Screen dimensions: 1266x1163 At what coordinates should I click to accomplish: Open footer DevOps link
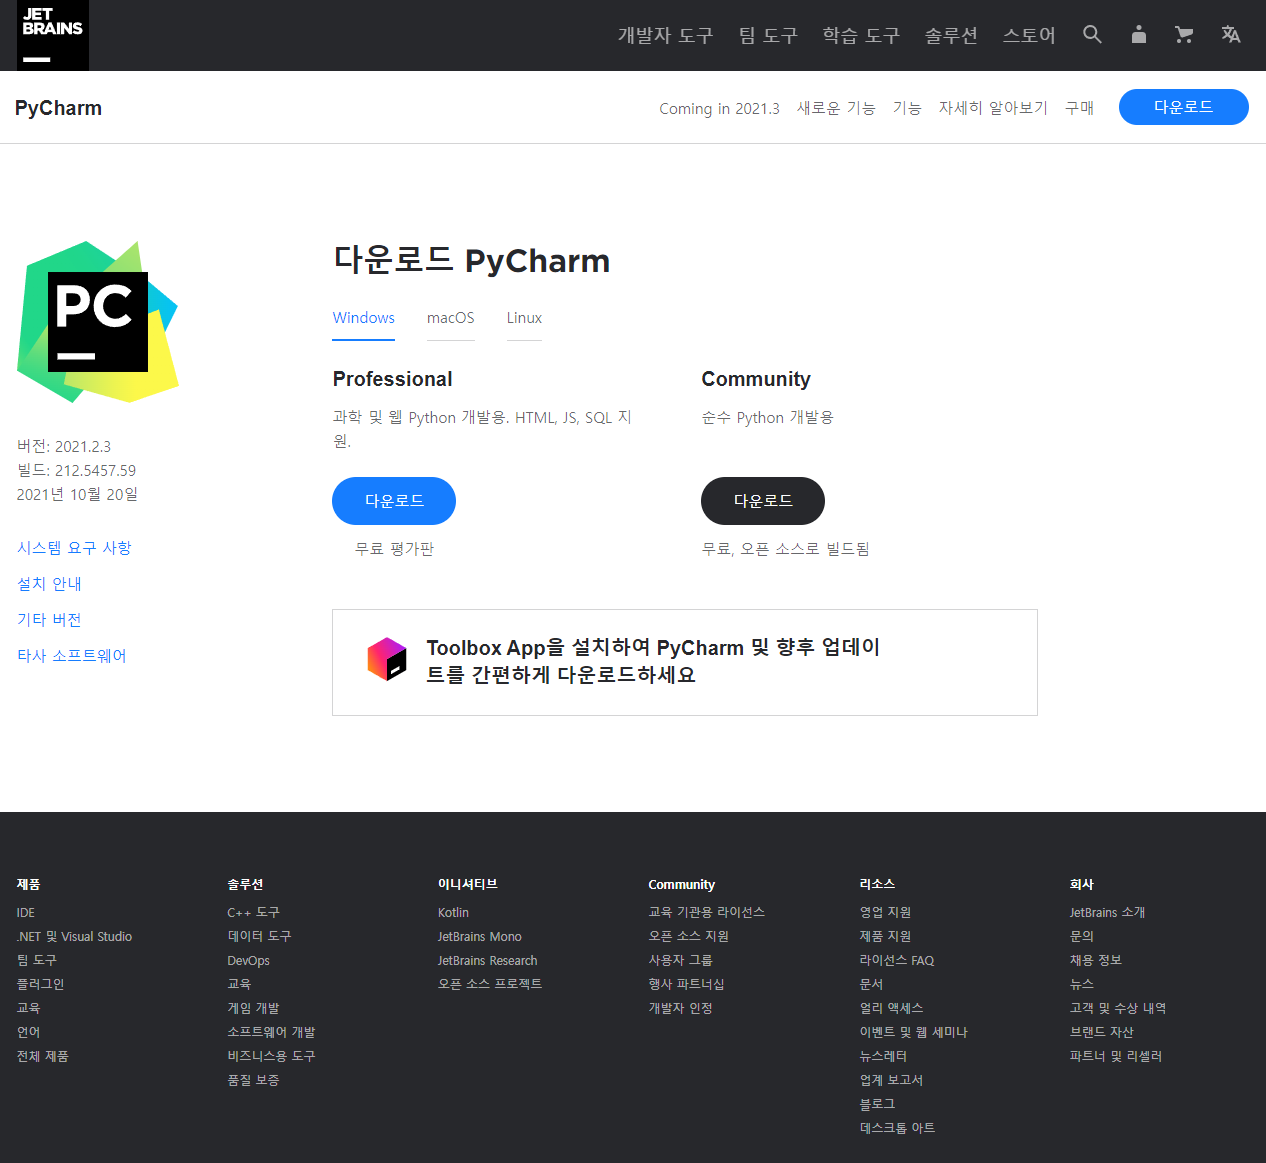tap(248, 961)
